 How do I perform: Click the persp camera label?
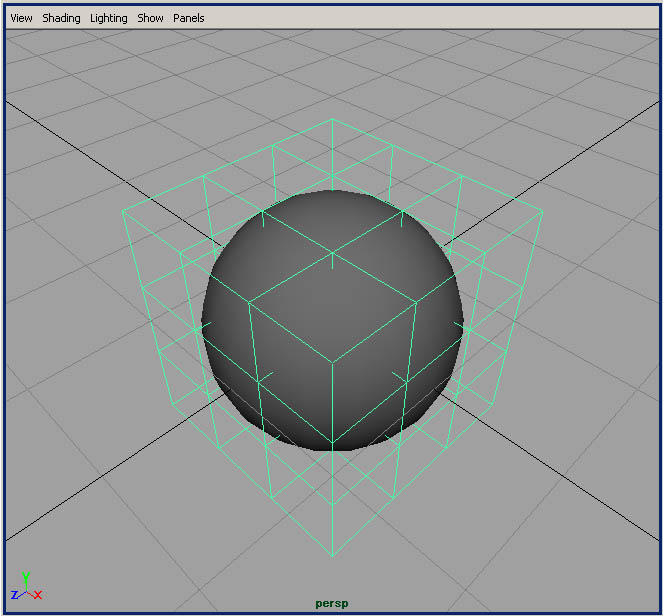click(x=332, y=603)
